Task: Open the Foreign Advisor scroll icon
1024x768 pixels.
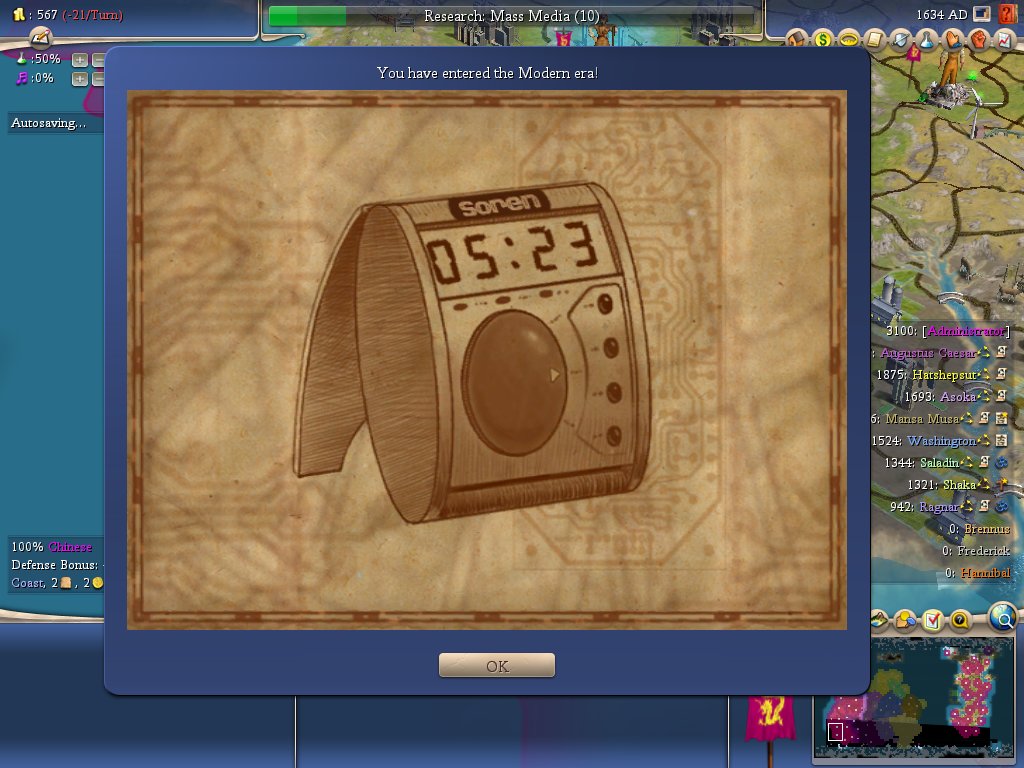Action: tap(874, 40)
